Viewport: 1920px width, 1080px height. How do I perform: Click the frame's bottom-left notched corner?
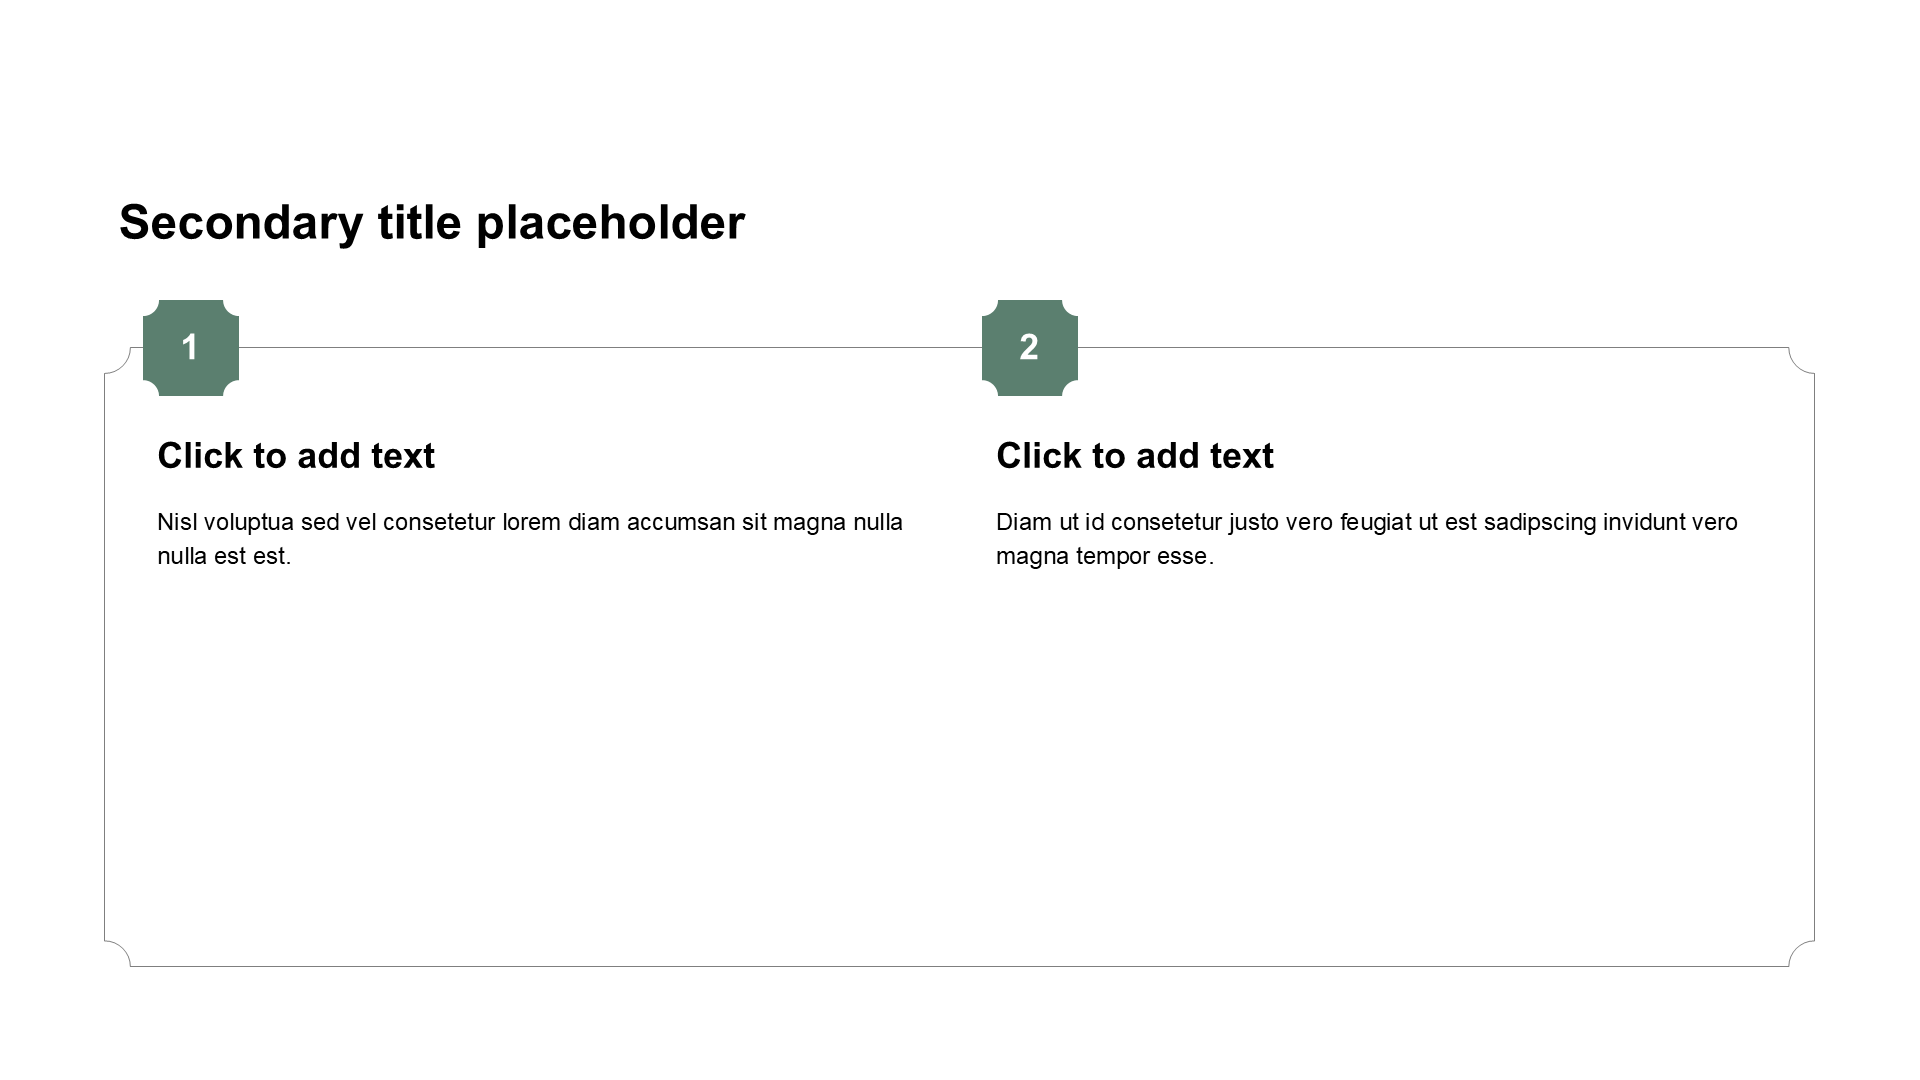click(x=118, y=954)
